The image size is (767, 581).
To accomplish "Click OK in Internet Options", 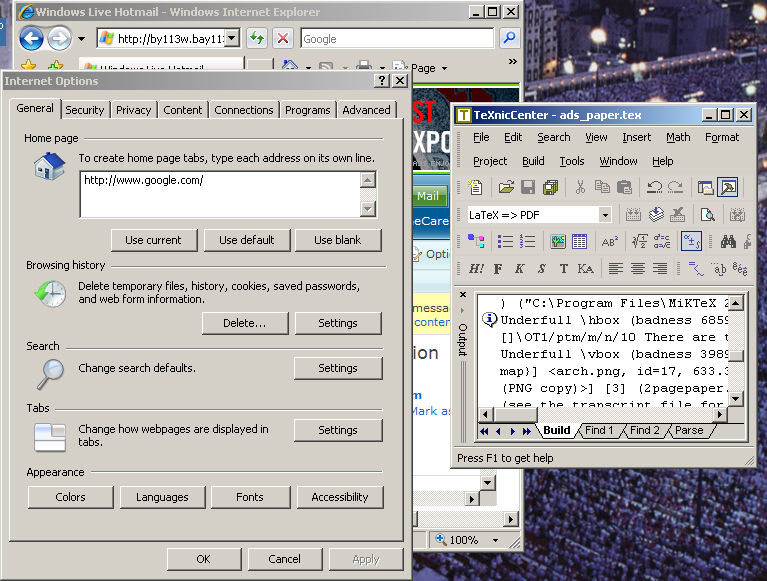I will (203, 559).
